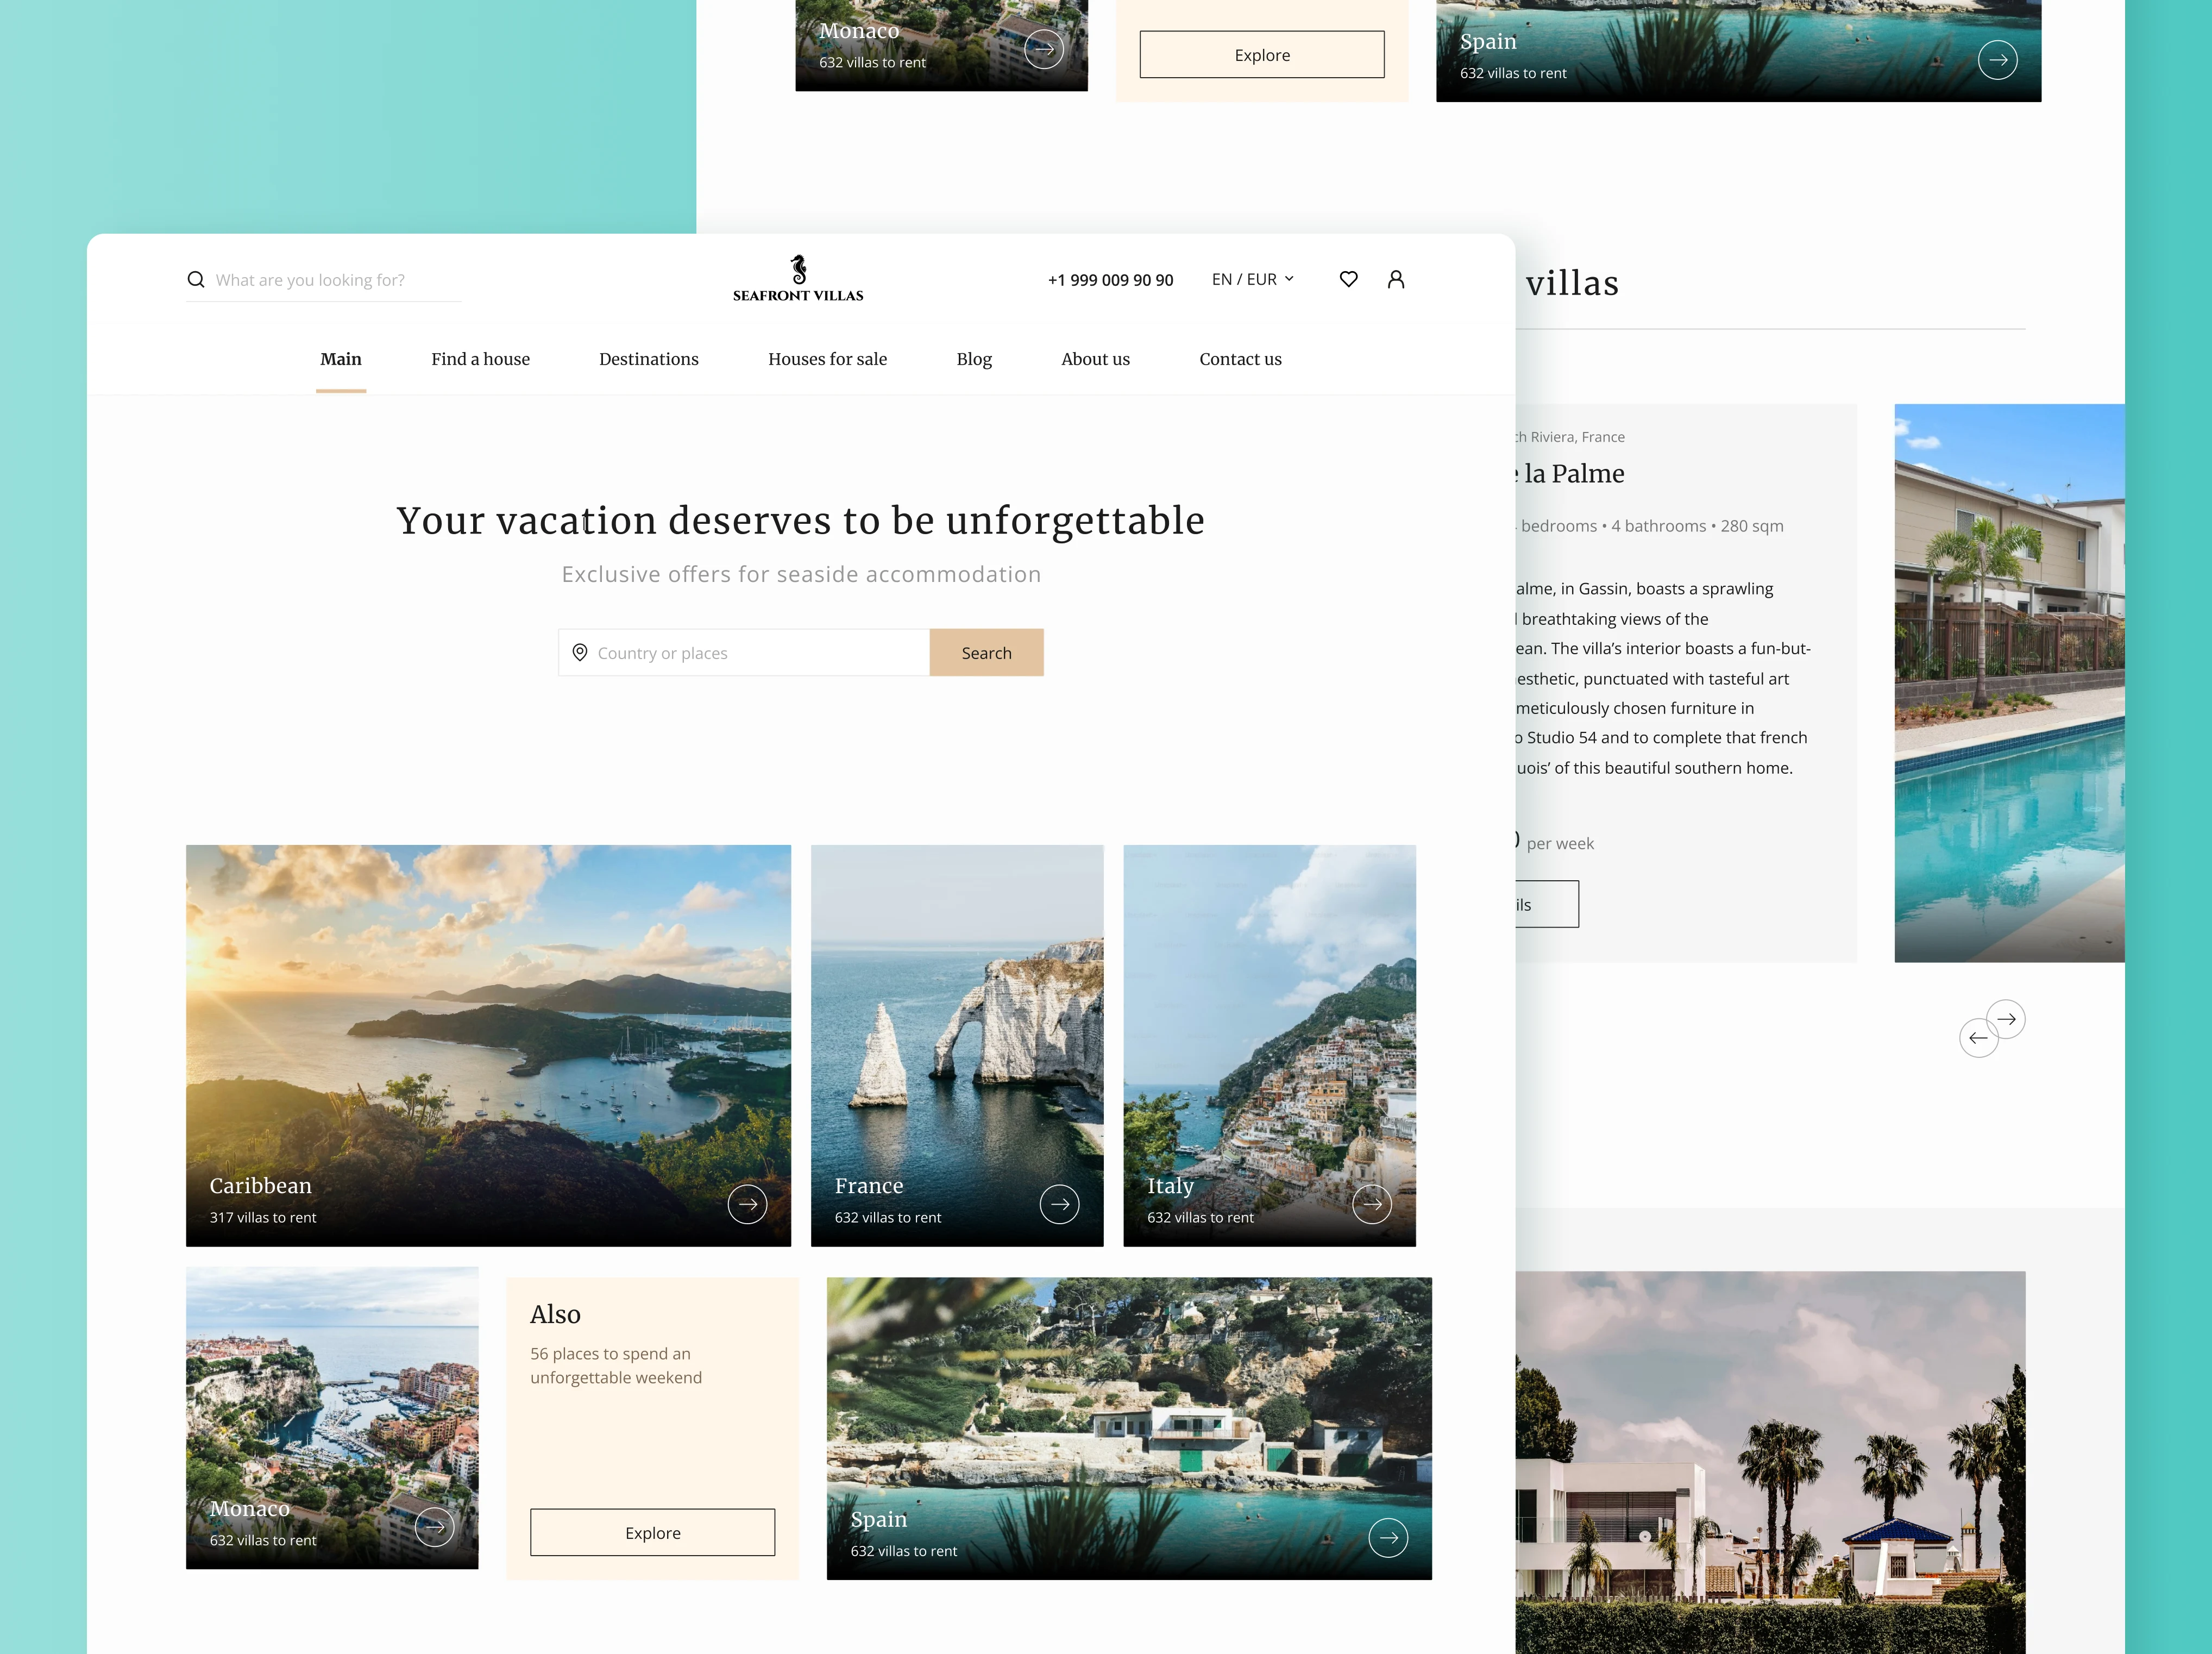Image resolution: width=2212 pixels, height=1654 pixels.
Task: Click 'Your vacation deserves to be unforgettable' headline
Action: click(800, 521)
